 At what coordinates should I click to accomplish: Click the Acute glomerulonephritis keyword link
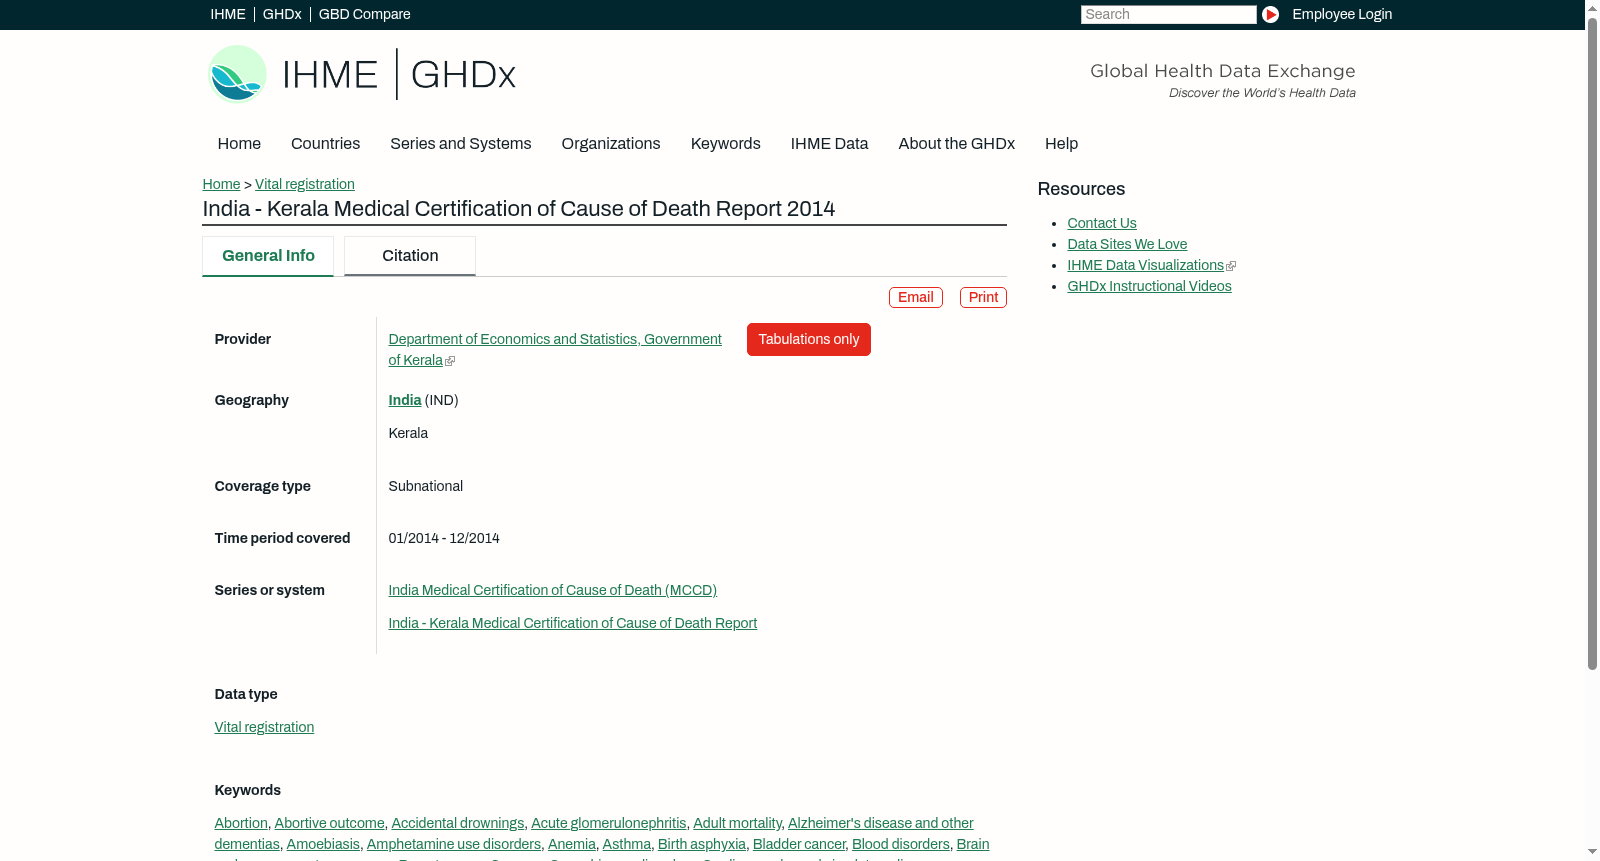pos(609,824)
